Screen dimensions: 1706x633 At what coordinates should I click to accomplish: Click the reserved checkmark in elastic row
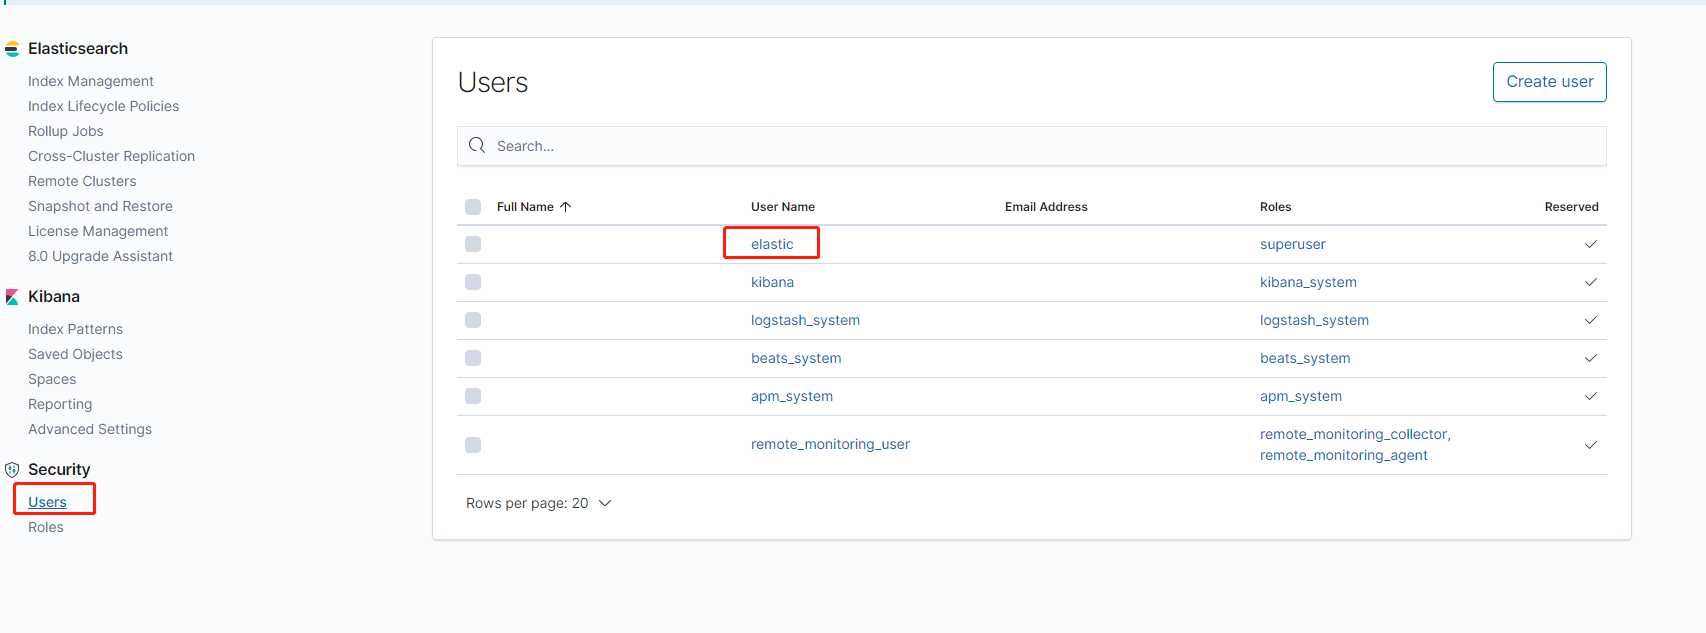[x=1590, y=244]
